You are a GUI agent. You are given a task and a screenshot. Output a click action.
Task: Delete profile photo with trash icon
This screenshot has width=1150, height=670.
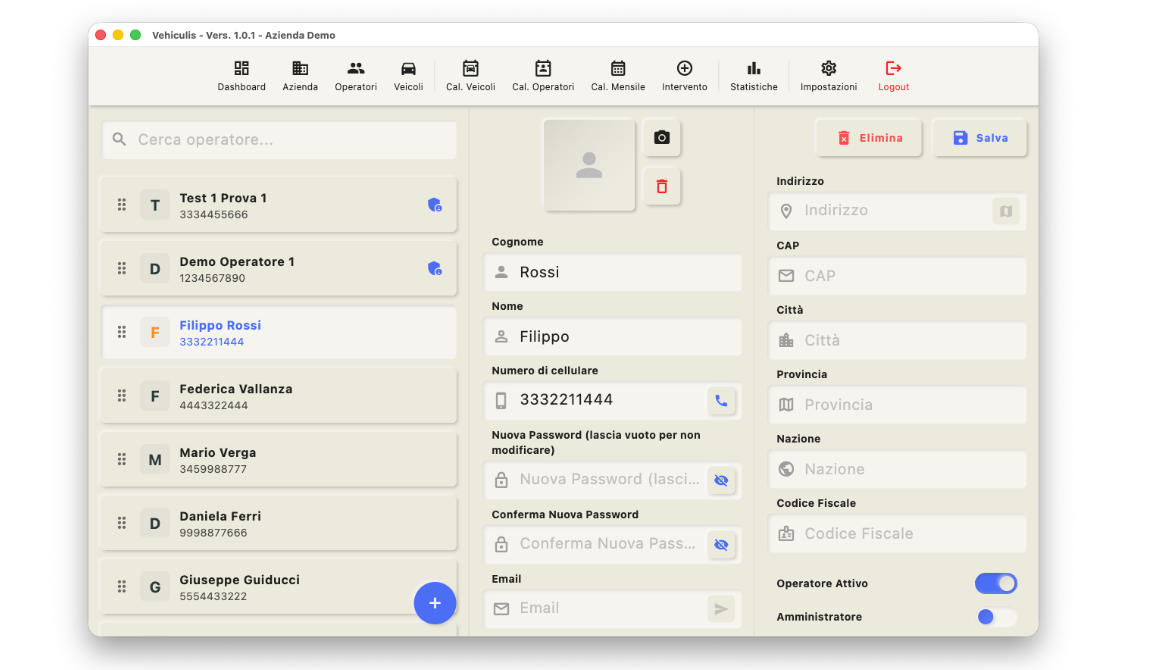tap(661, 186)
